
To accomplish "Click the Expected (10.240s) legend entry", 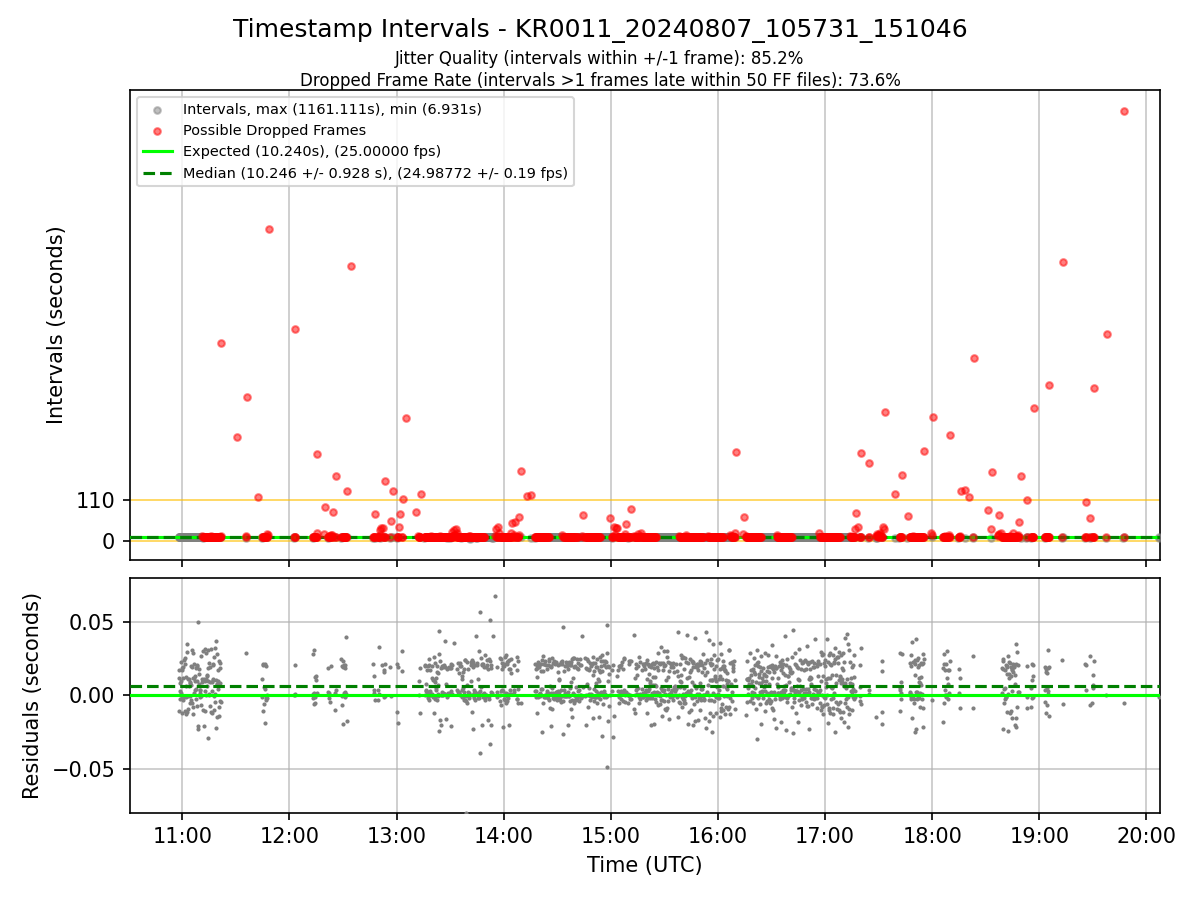I will 312,151.
